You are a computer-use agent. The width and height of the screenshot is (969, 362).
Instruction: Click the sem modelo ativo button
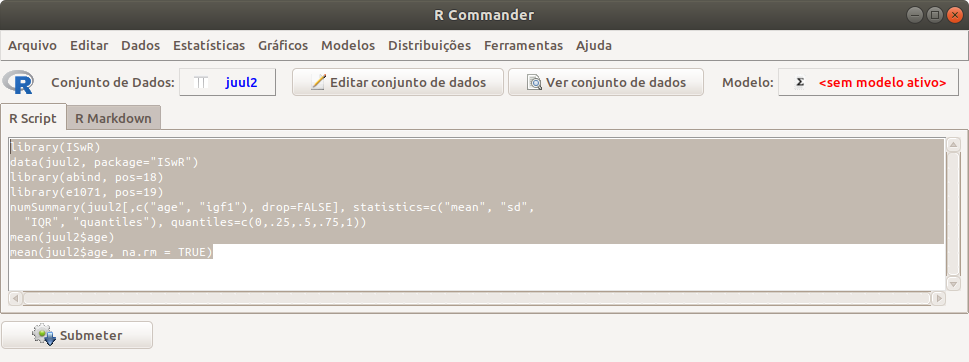coord(868,82)
